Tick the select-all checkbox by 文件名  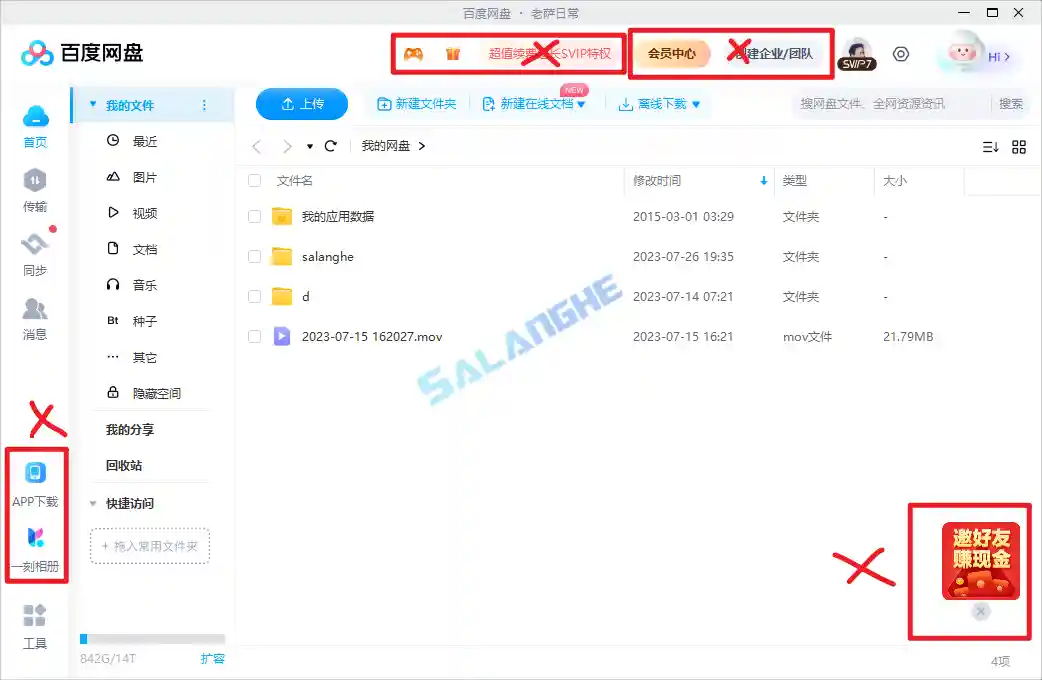[x=255, y=180]
